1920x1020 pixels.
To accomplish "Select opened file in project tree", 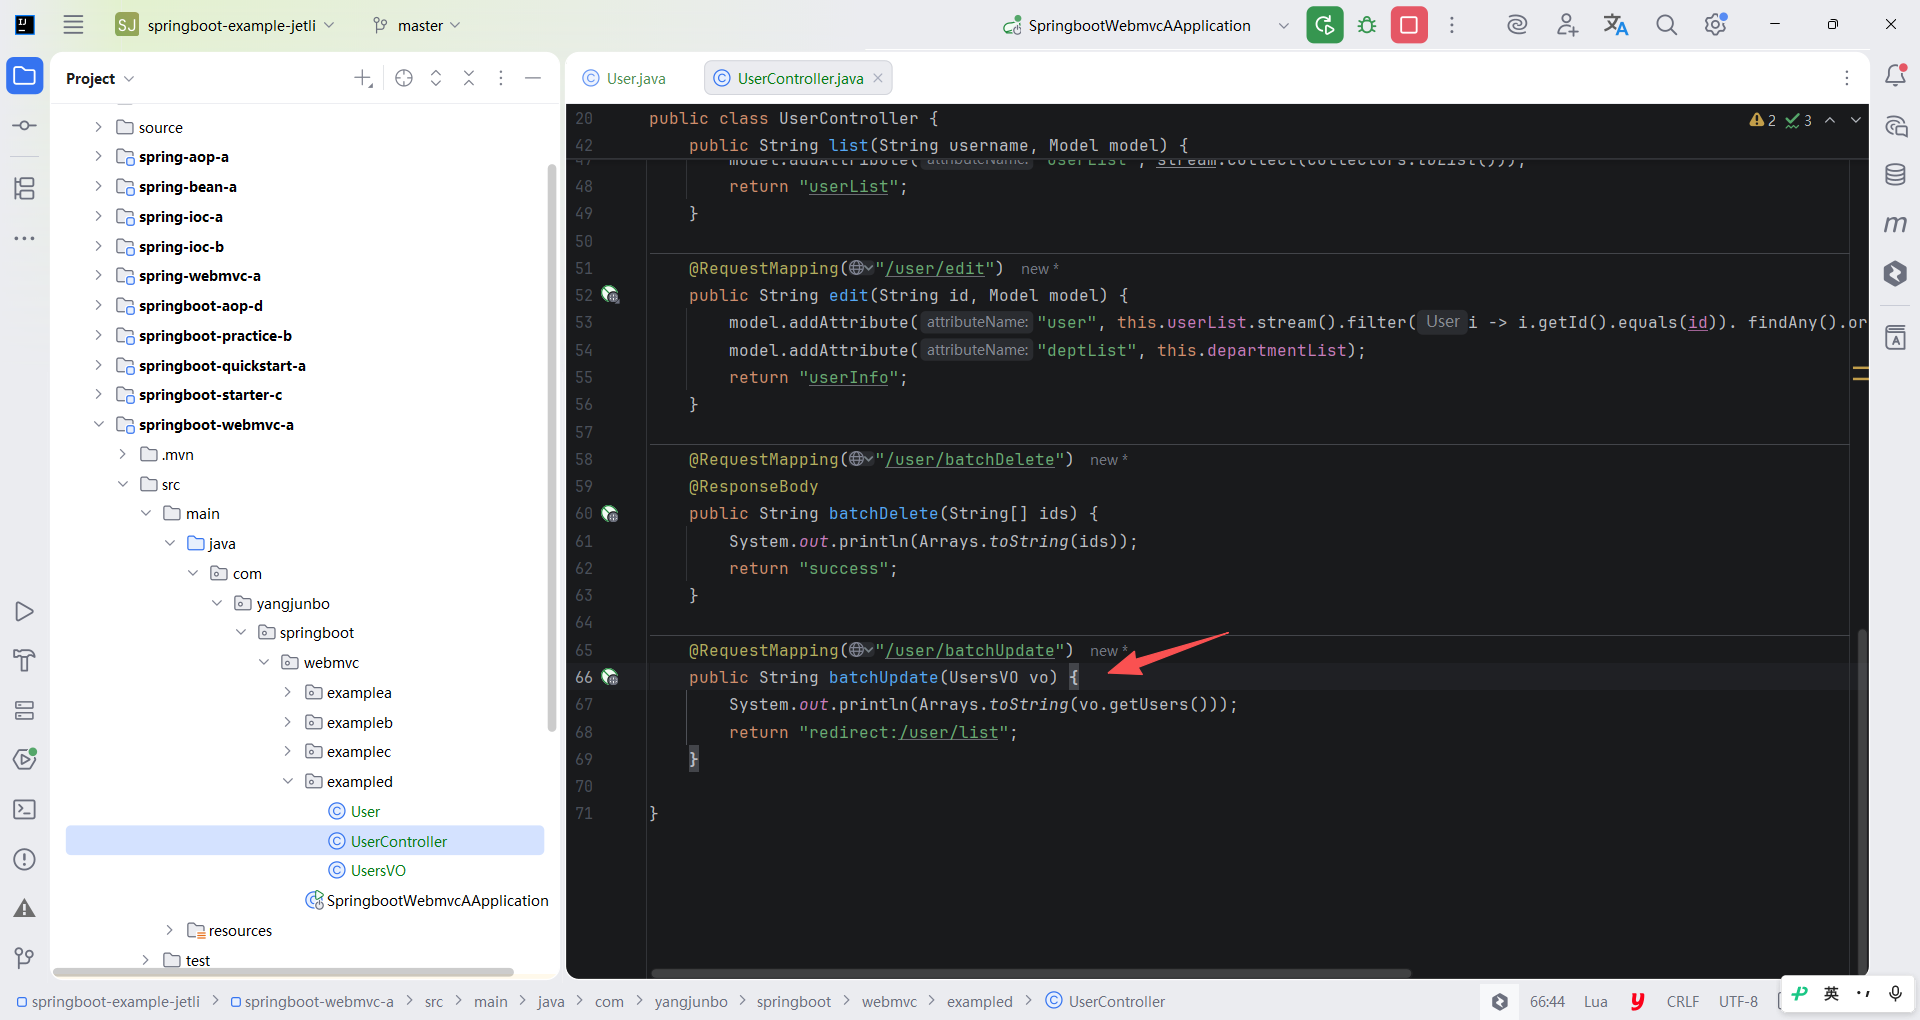I will click(x=404, y=78).
